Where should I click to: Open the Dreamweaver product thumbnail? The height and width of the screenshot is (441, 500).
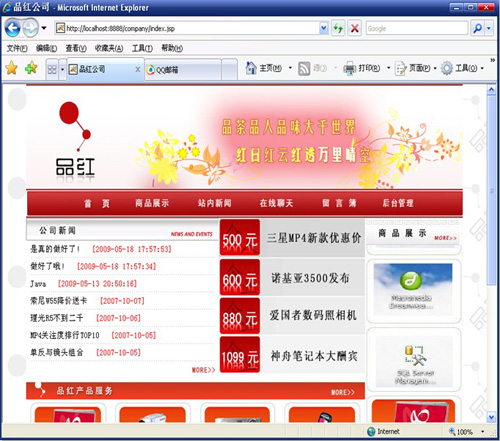pos(413,289)
